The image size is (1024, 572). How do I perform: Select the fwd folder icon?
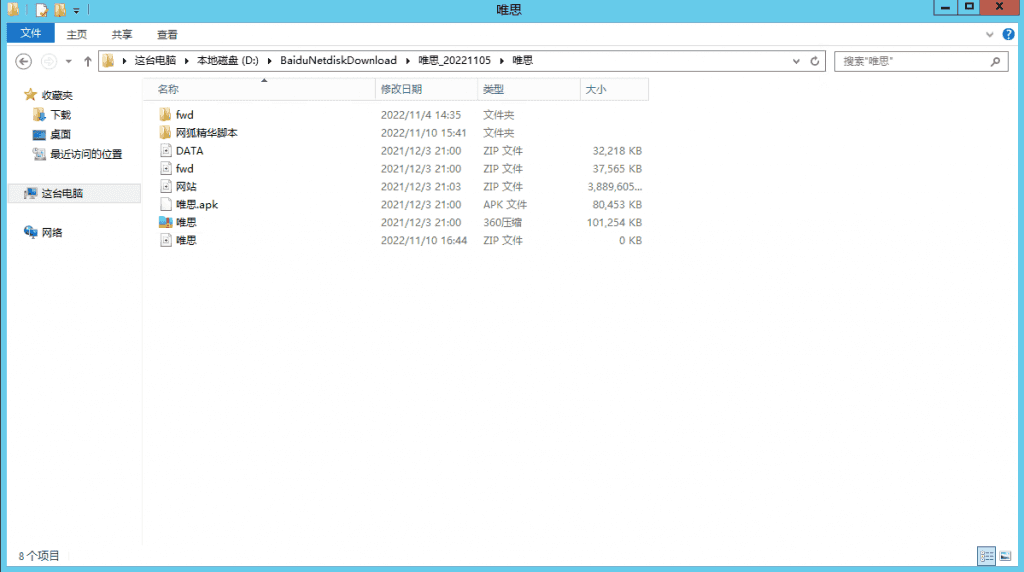tap(165, 114)
